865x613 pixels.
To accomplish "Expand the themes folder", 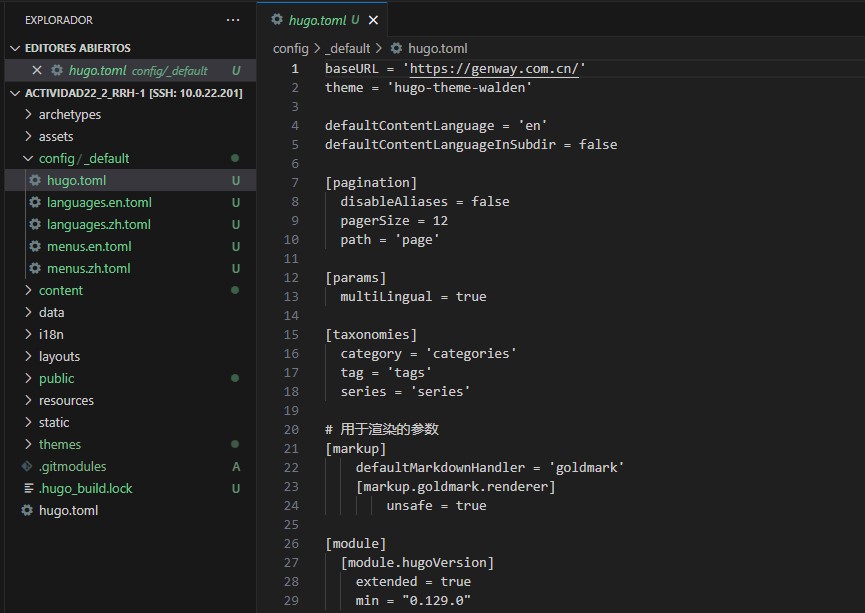I will (x=28, y=444).
